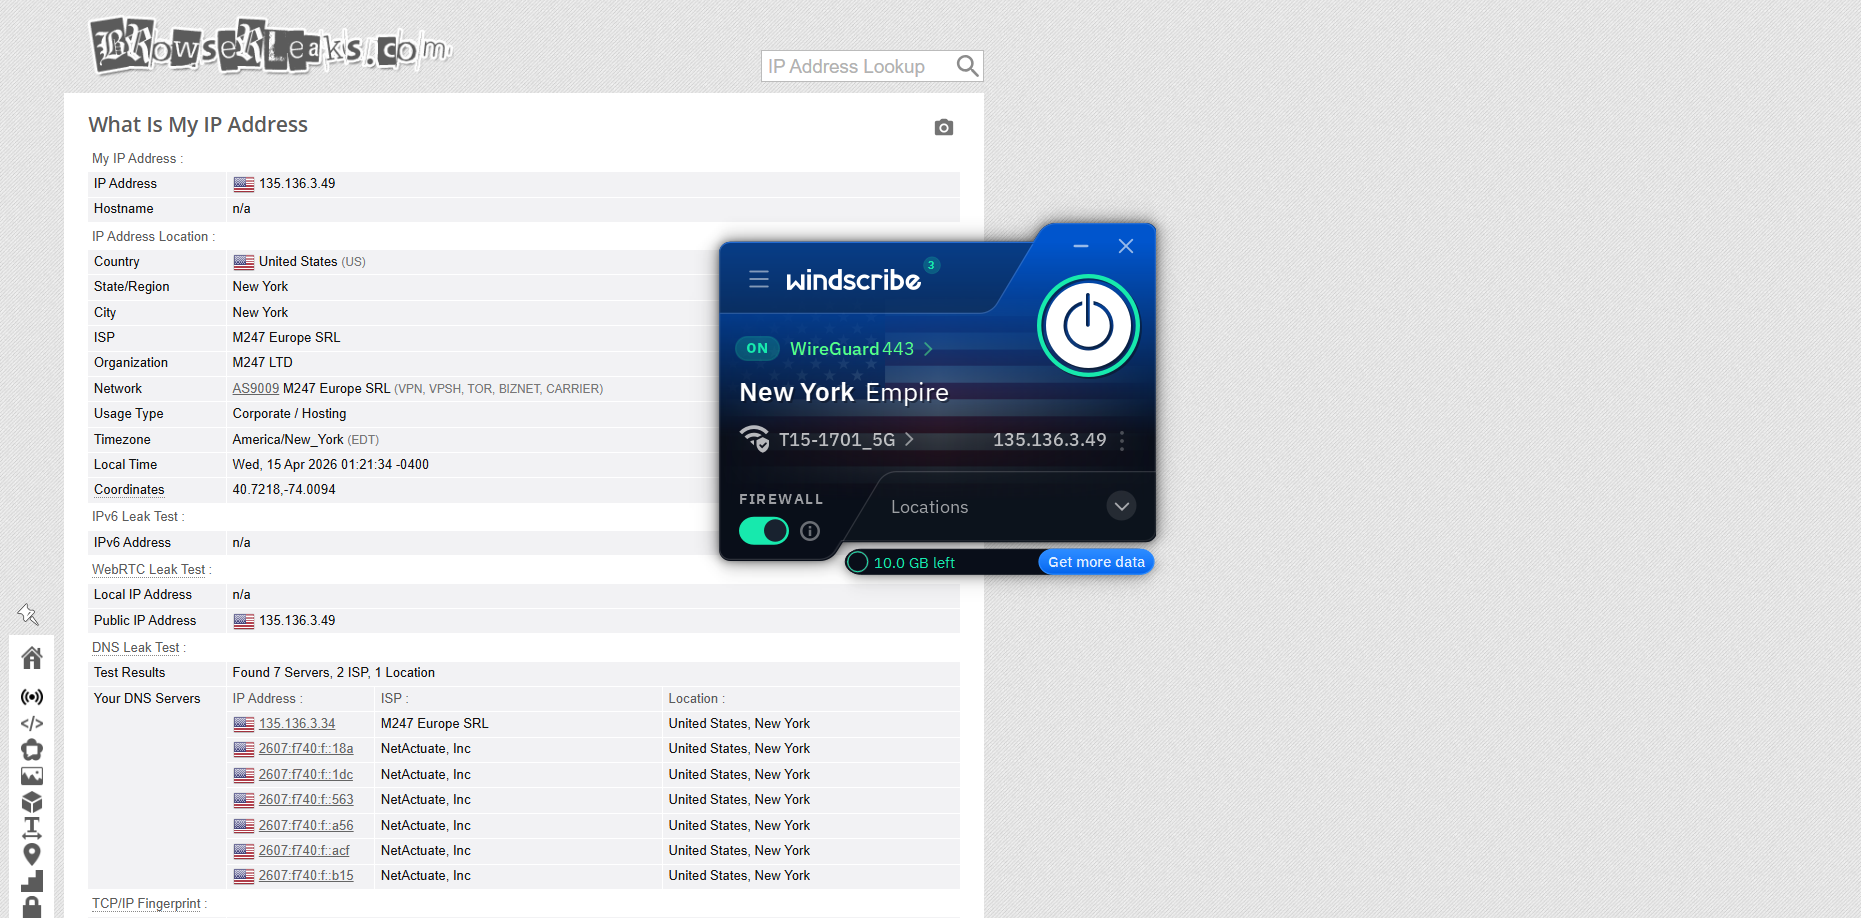Viewport: 1861px width, 918px height.
Task: Open T15-1701_5G network chevron
Action: coord(909,439)
